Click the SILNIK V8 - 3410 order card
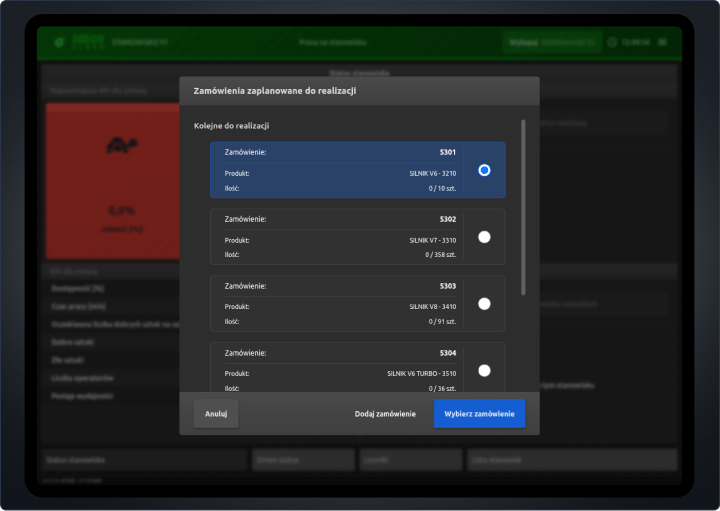Screen dimensions: 720x511 (x=340, y=304)
